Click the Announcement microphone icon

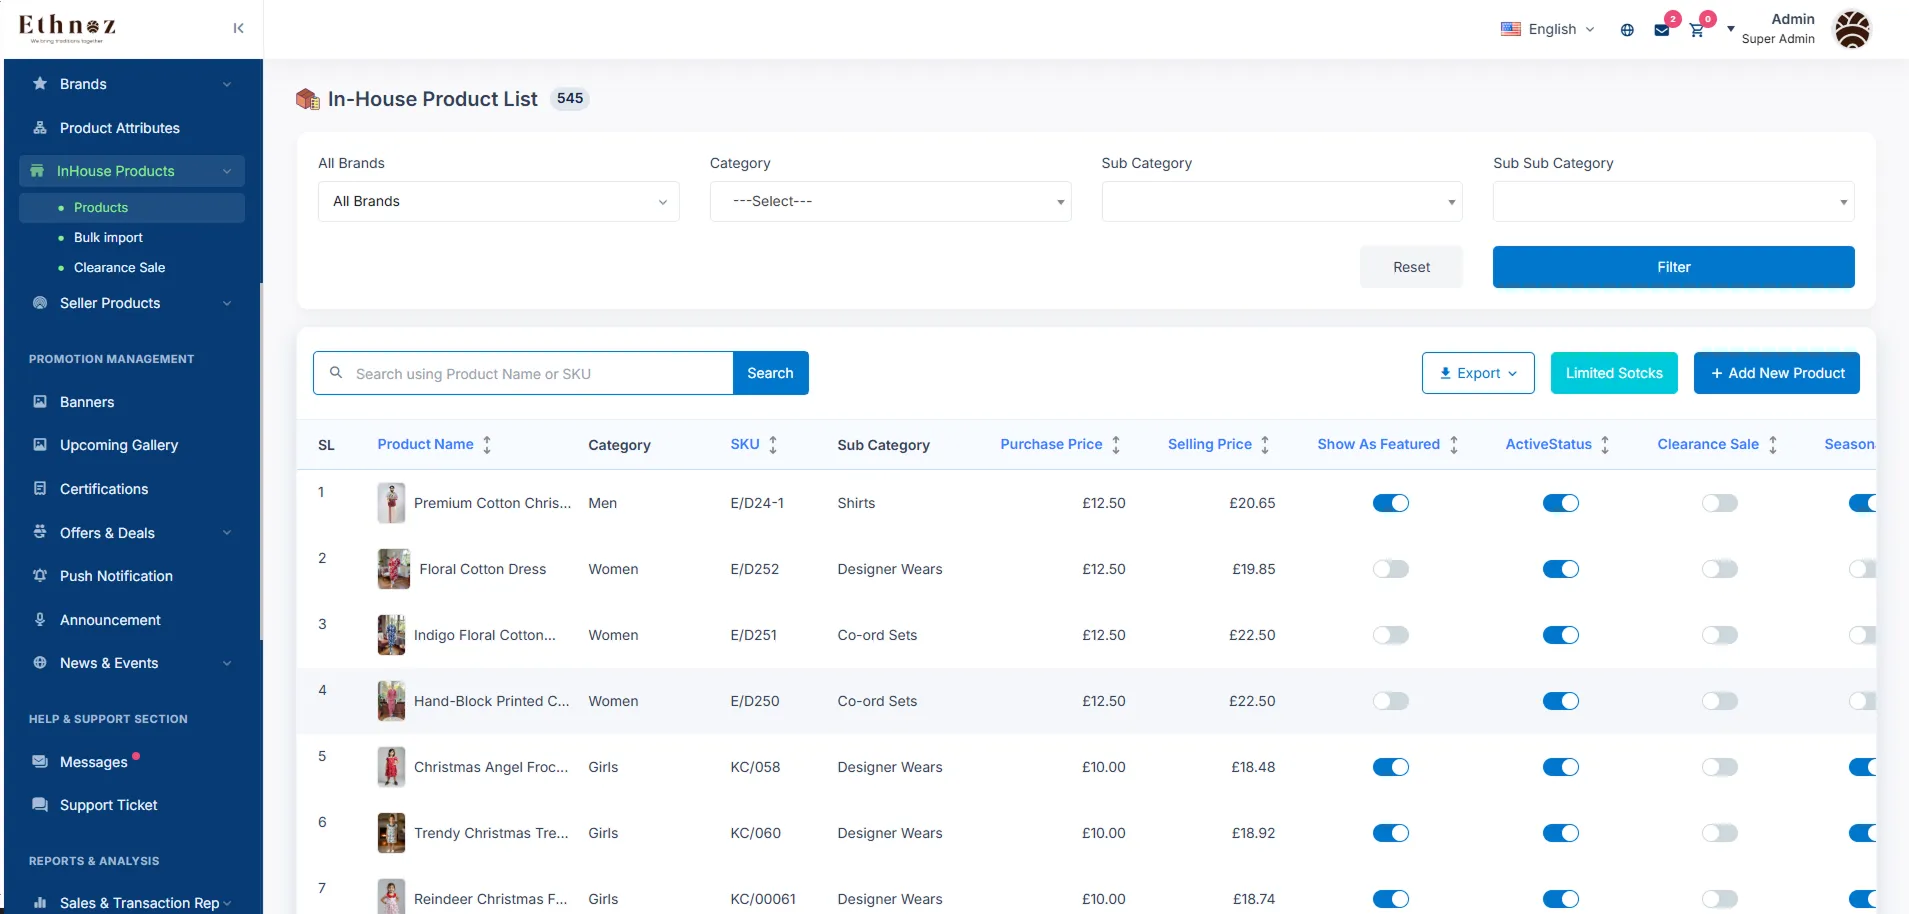pyautogui.click(x=40, y=620)
